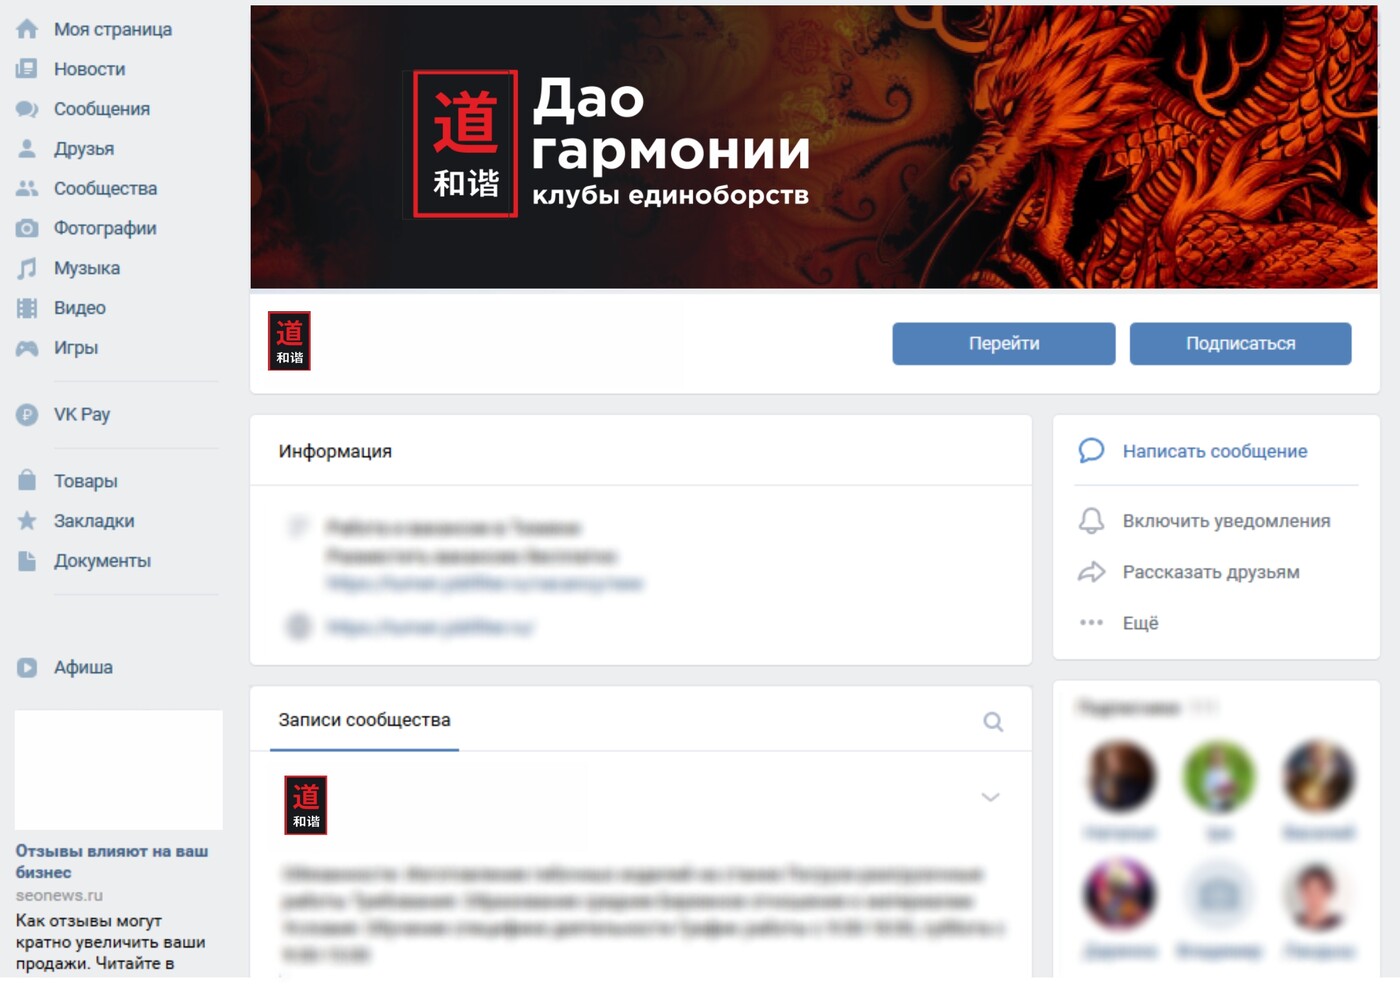Open the community avatar thumbnail under the cover
Image resolution: width=1400 pixels, height=987 pixels.
289,341
